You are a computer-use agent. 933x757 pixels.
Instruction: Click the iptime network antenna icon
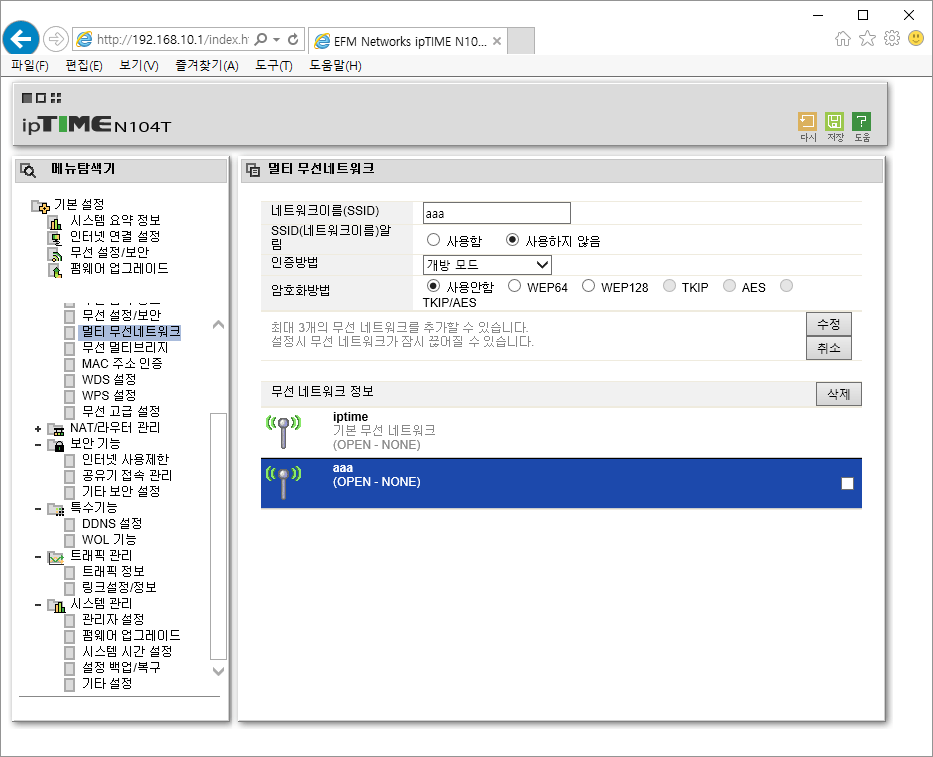point(283,431)
